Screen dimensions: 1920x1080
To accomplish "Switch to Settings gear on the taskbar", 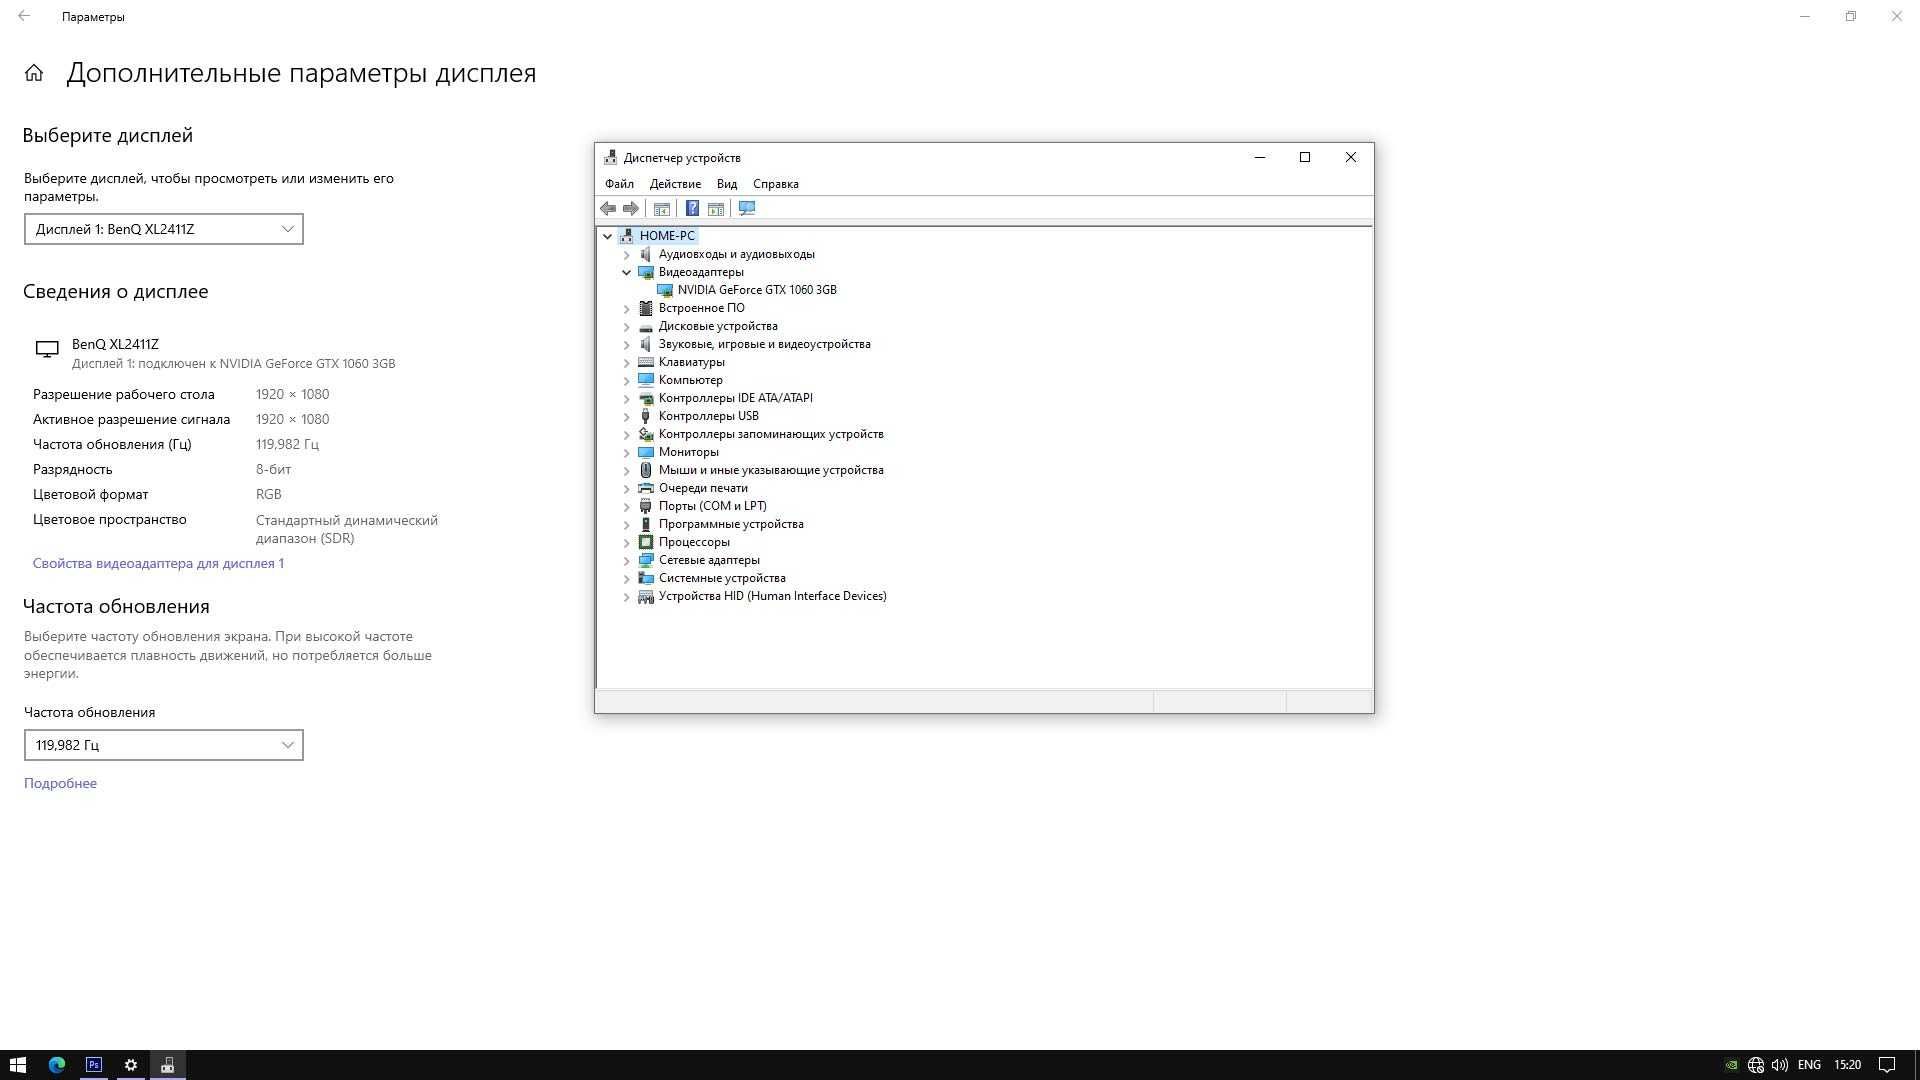I will (131, 1065).
